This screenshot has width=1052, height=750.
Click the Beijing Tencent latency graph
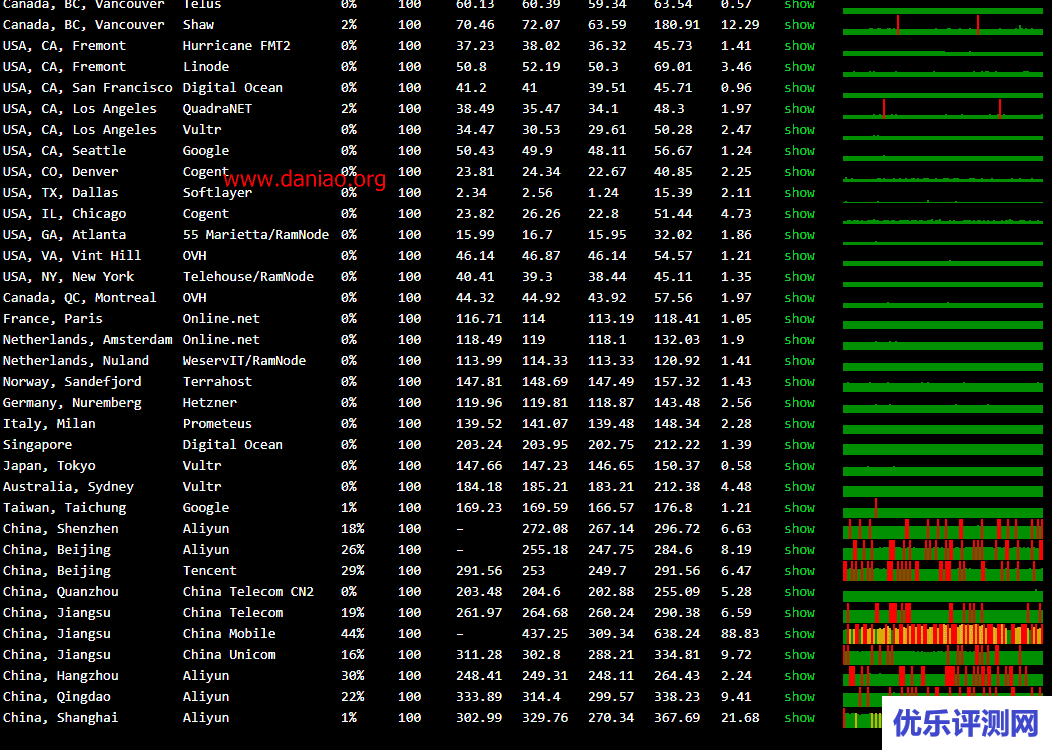click(x=943, y=571)
